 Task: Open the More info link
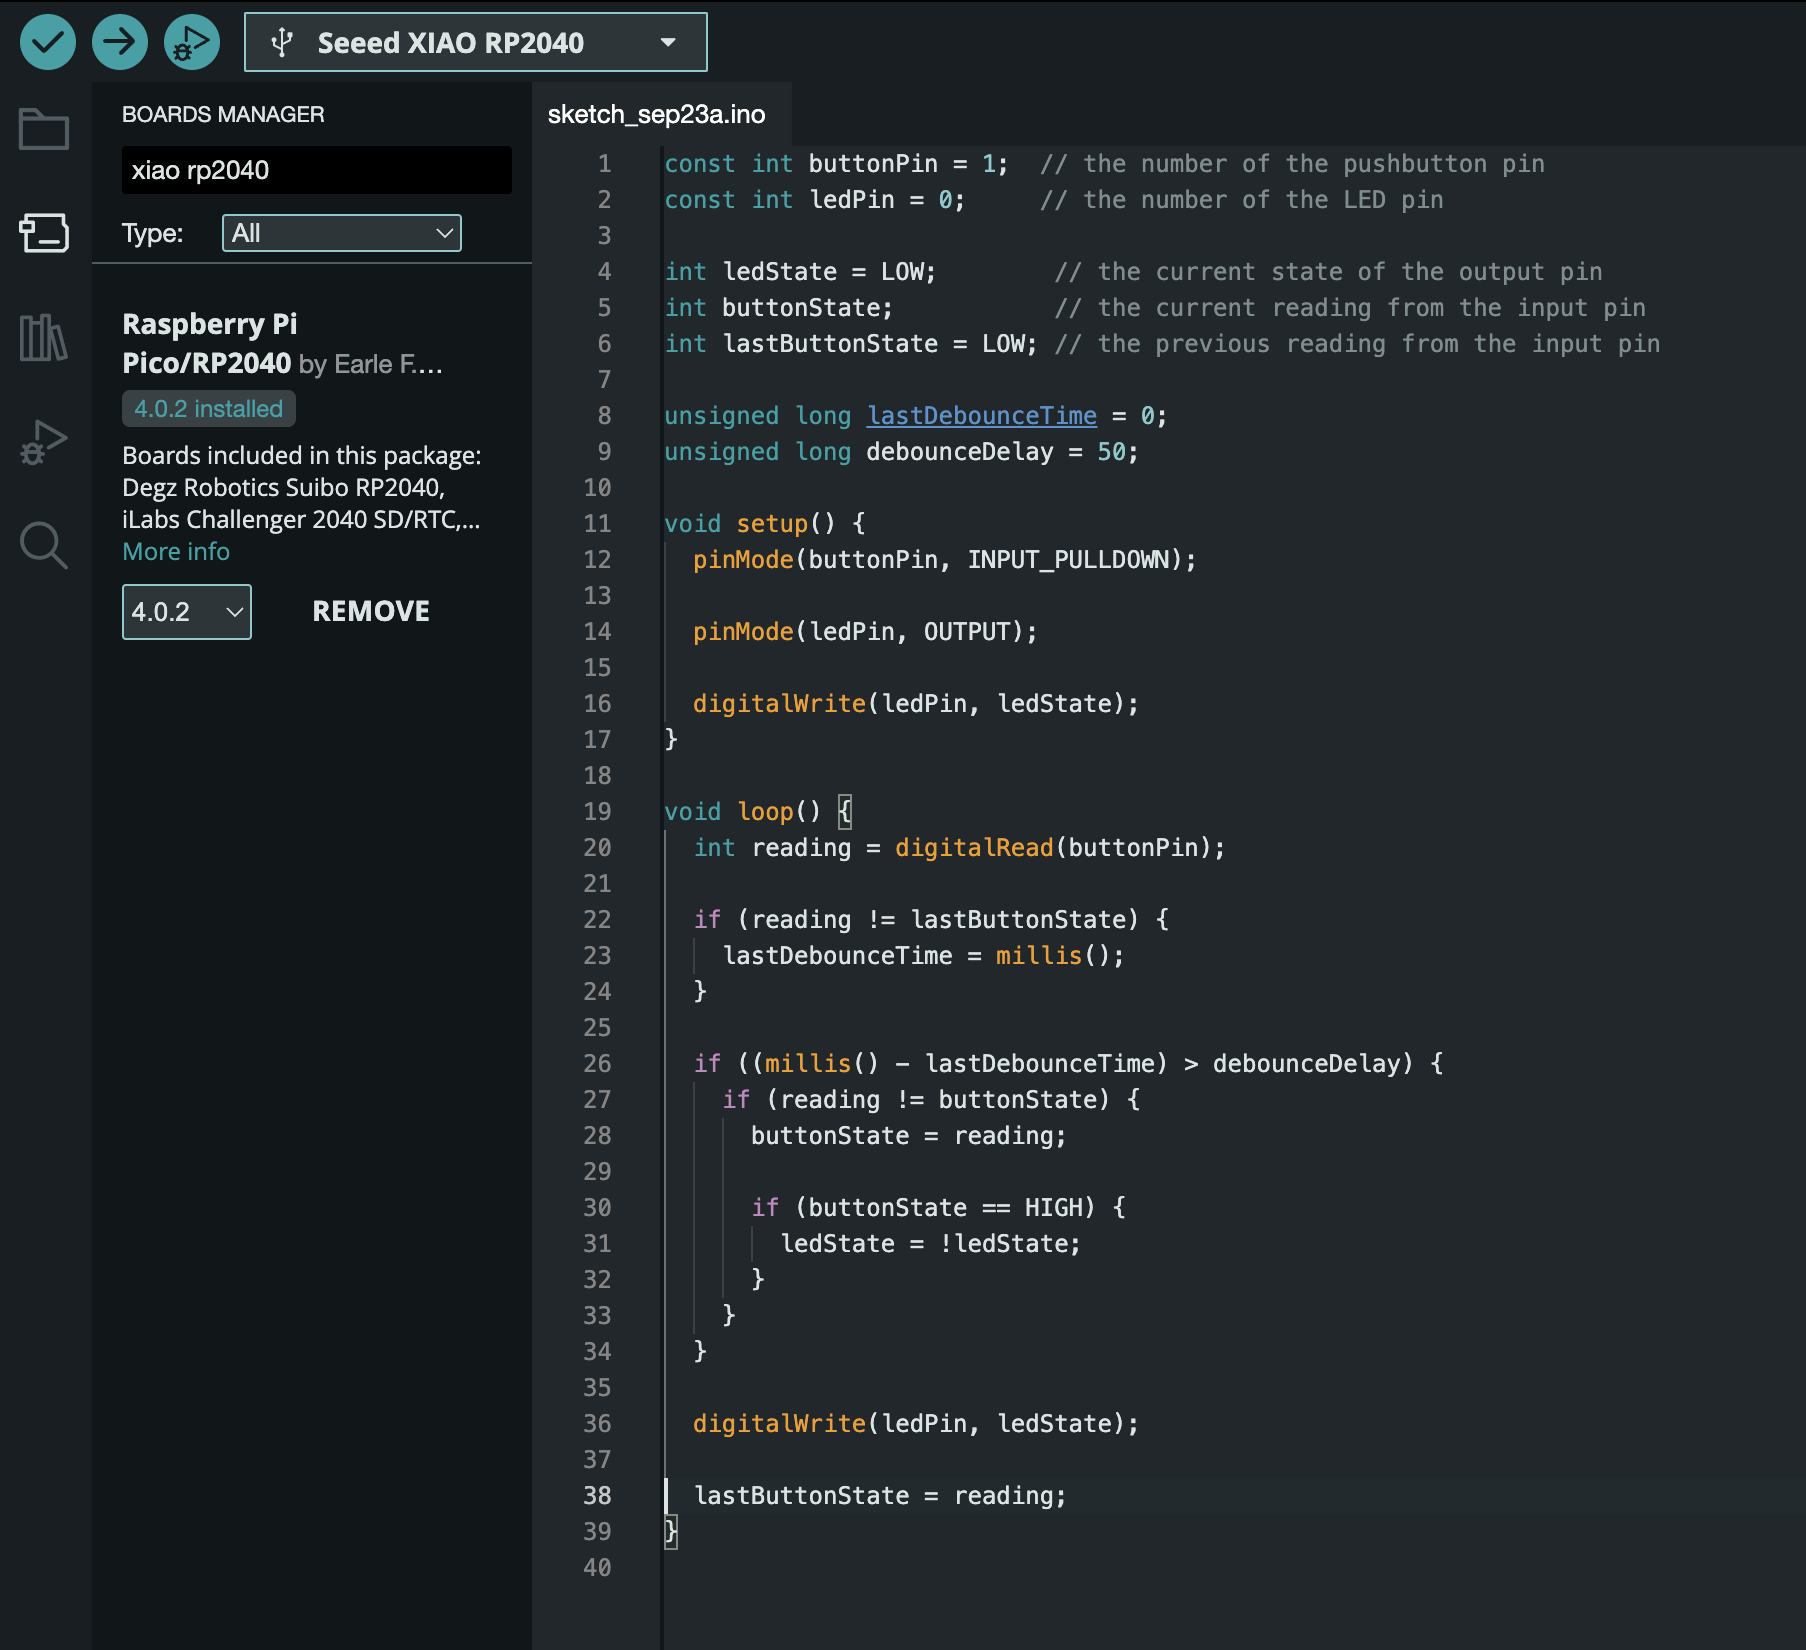176,552
